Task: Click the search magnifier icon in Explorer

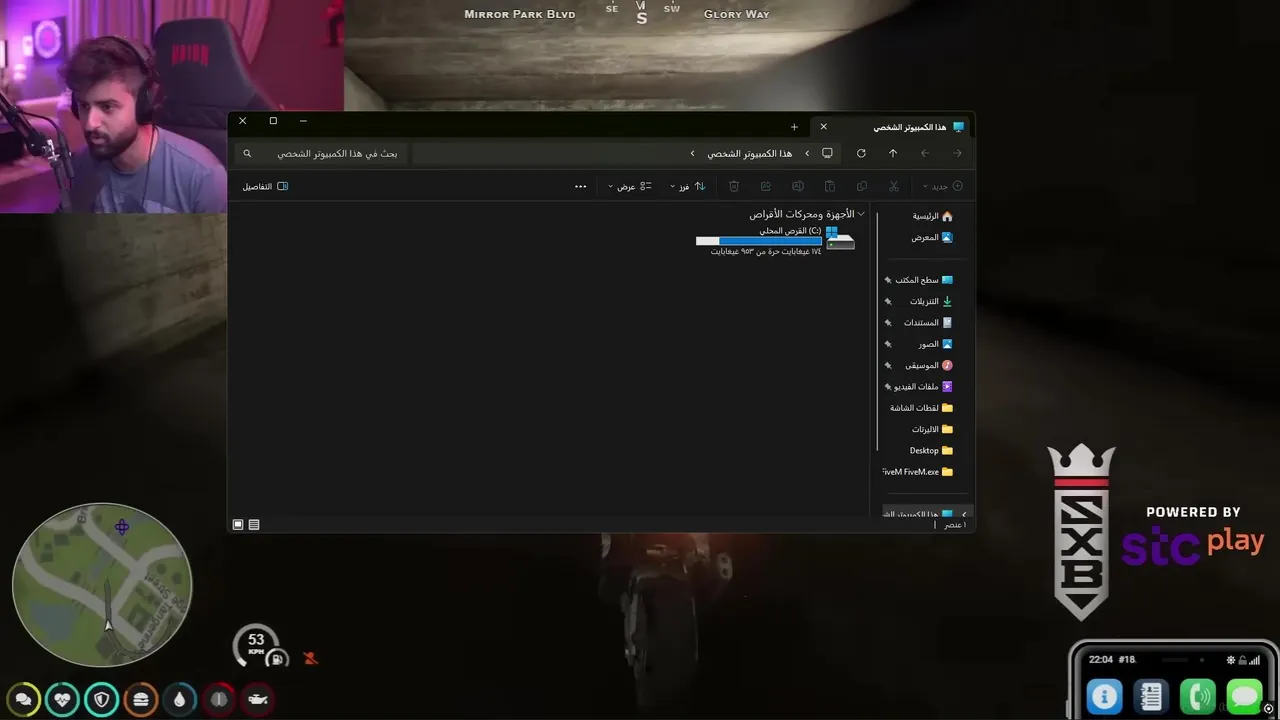Action: coord(248,153)
